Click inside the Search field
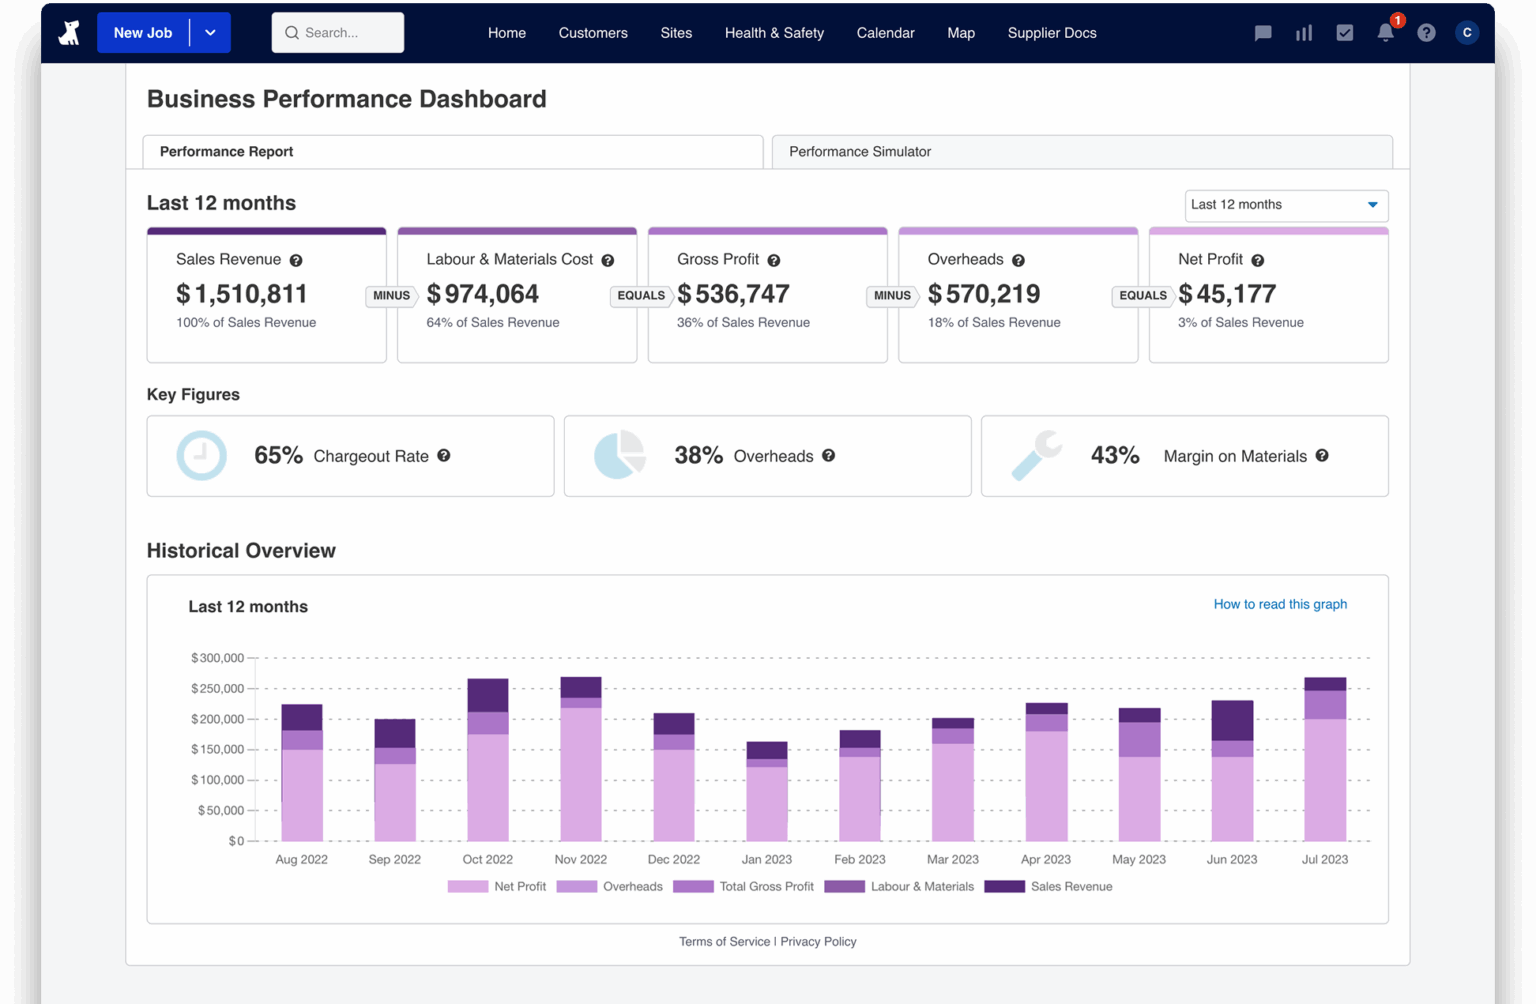This screenshot has height=1004, width=1536. (x=337, y=32)
